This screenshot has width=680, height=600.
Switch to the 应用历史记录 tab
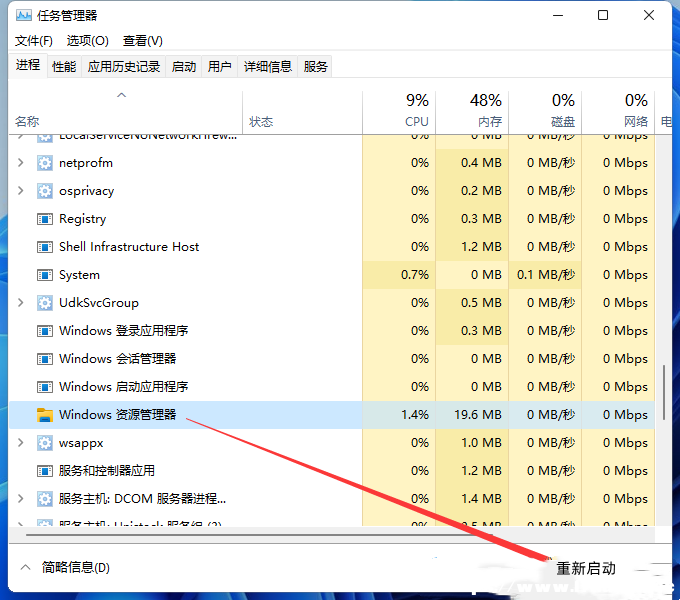124,67
